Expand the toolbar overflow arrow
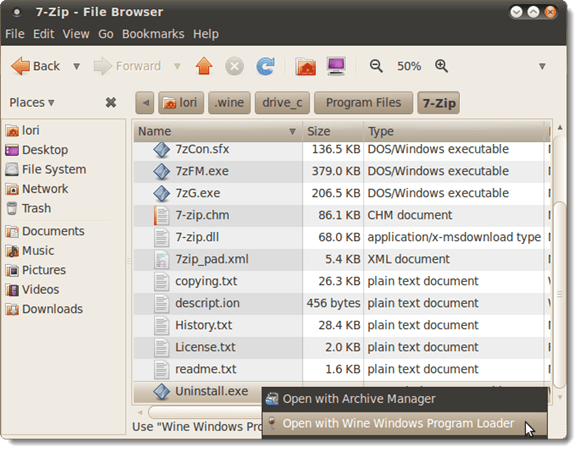This screenshot has width=580, height=452. [x=542, y=67]
